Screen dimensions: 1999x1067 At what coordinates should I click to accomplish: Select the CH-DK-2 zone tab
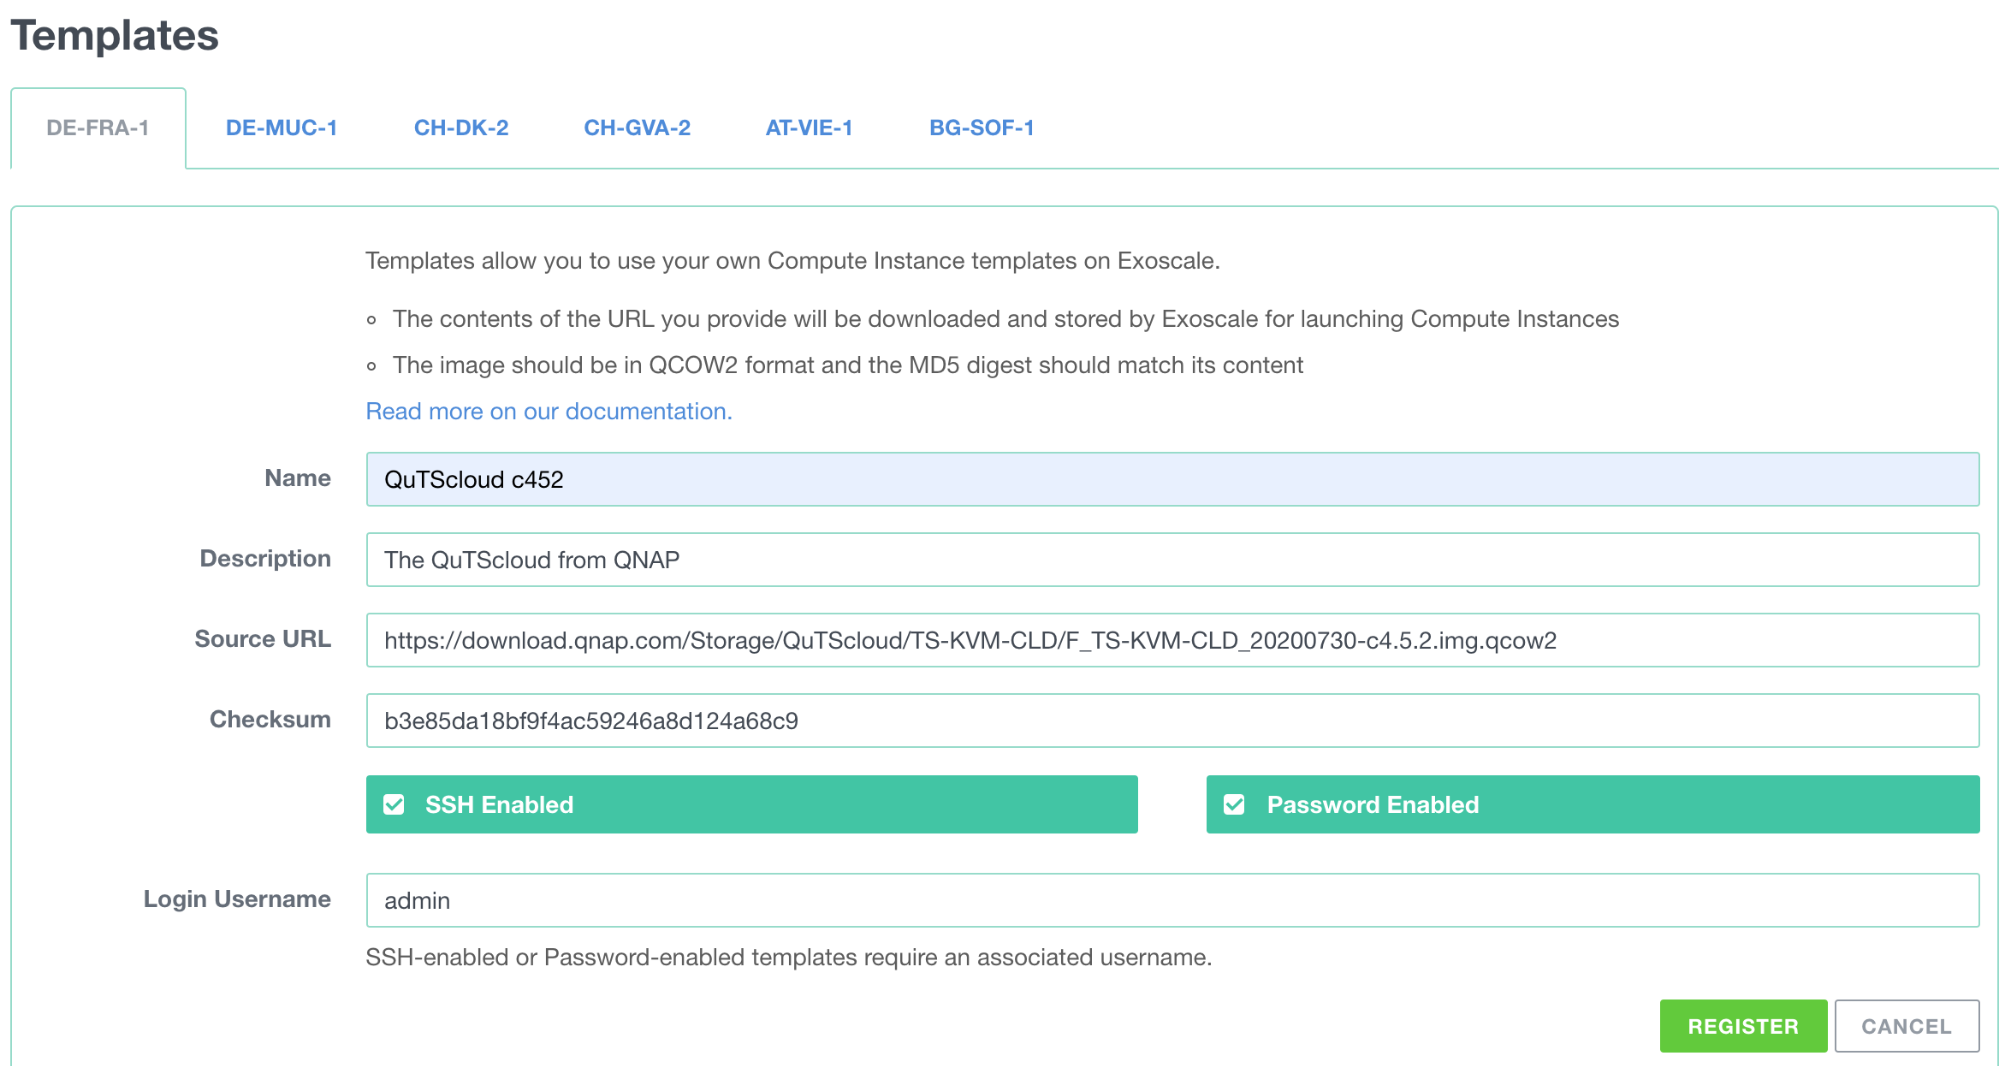point(461,128)
